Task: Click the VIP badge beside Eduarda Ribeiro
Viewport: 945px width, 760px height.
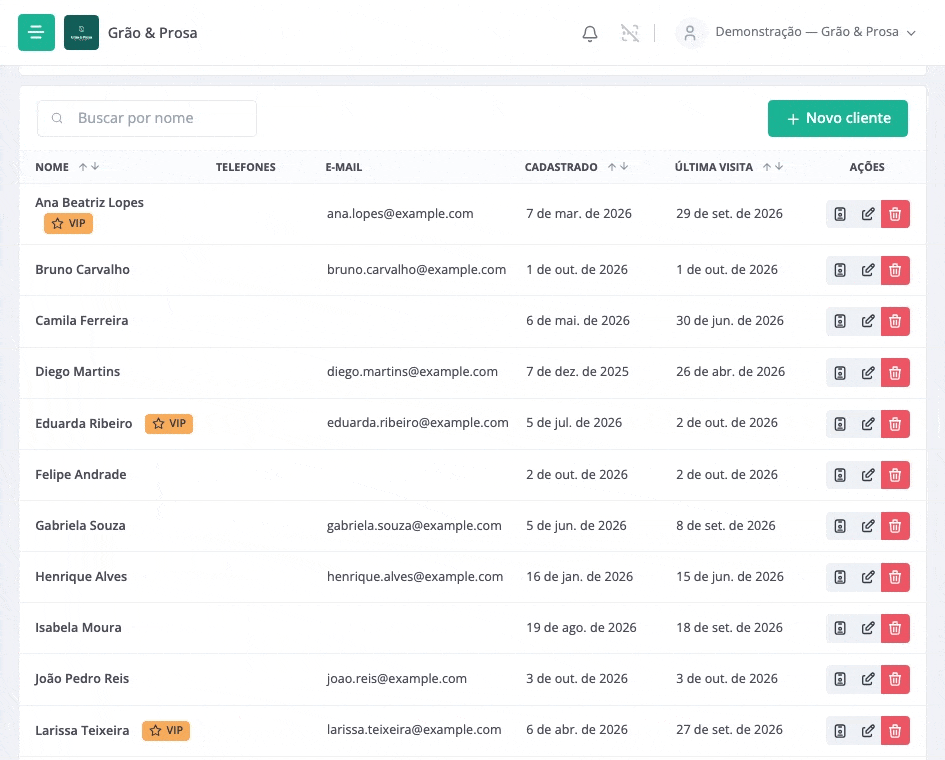Action: 169,424
